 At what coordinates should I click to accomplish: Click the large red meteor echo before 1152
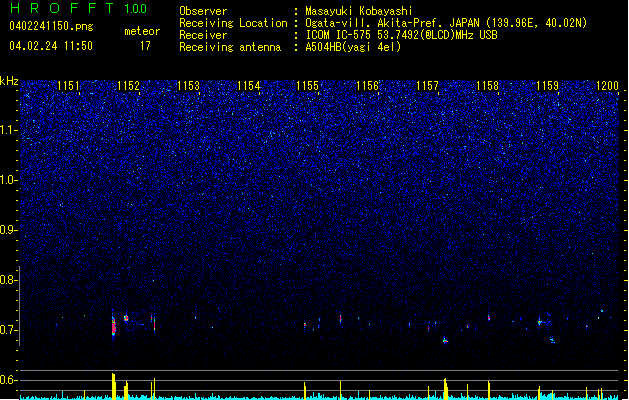[114, 326]
